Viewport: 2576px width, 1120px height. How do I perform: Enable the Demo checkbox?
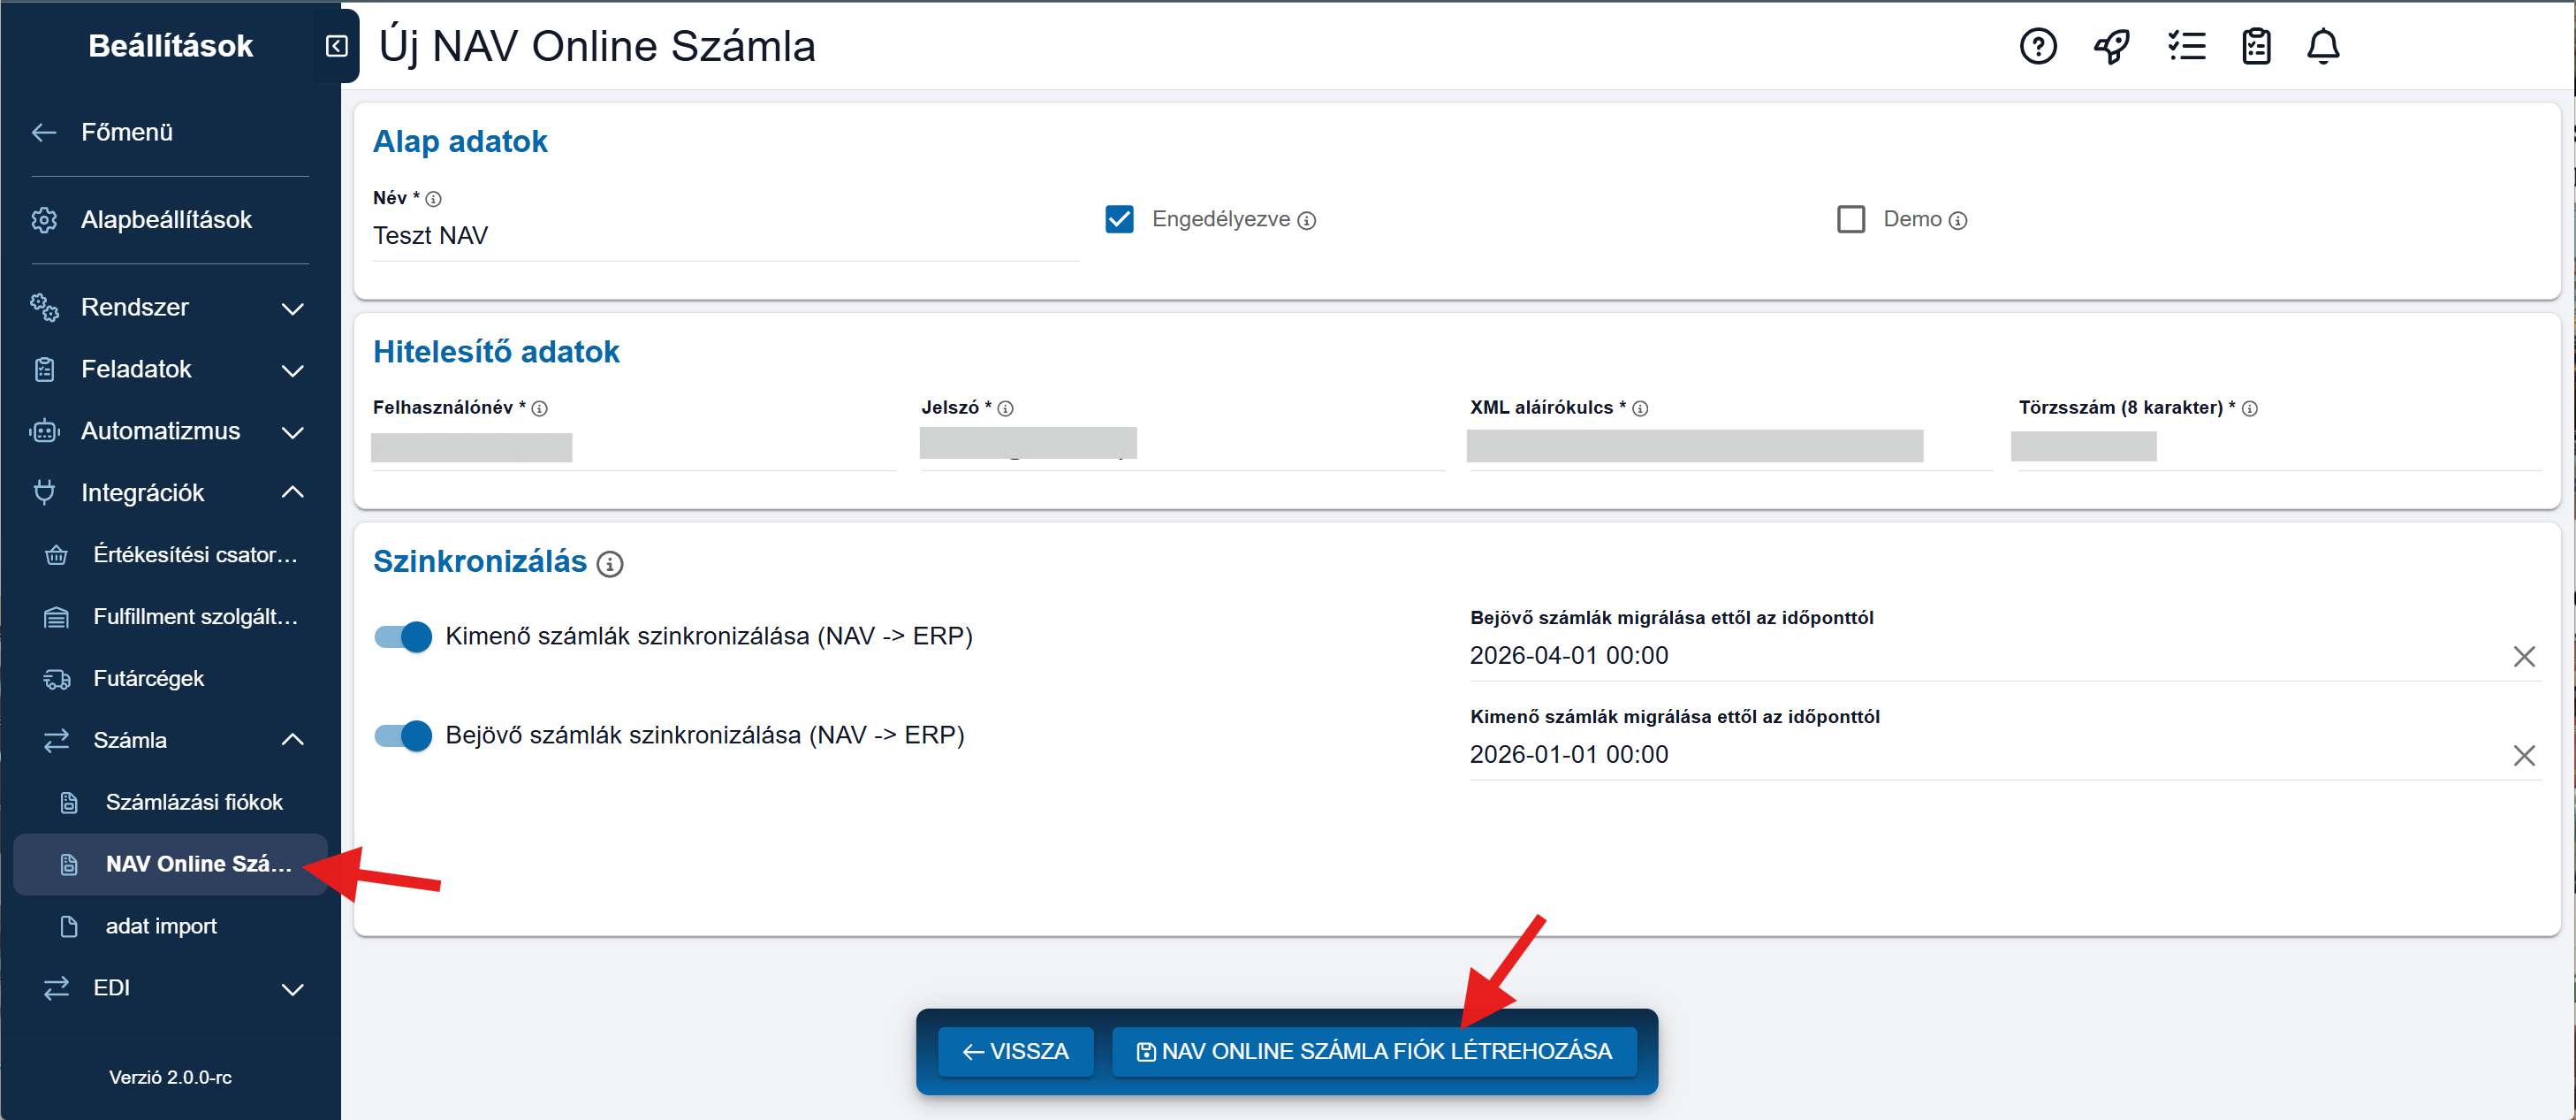point(1850,219)
